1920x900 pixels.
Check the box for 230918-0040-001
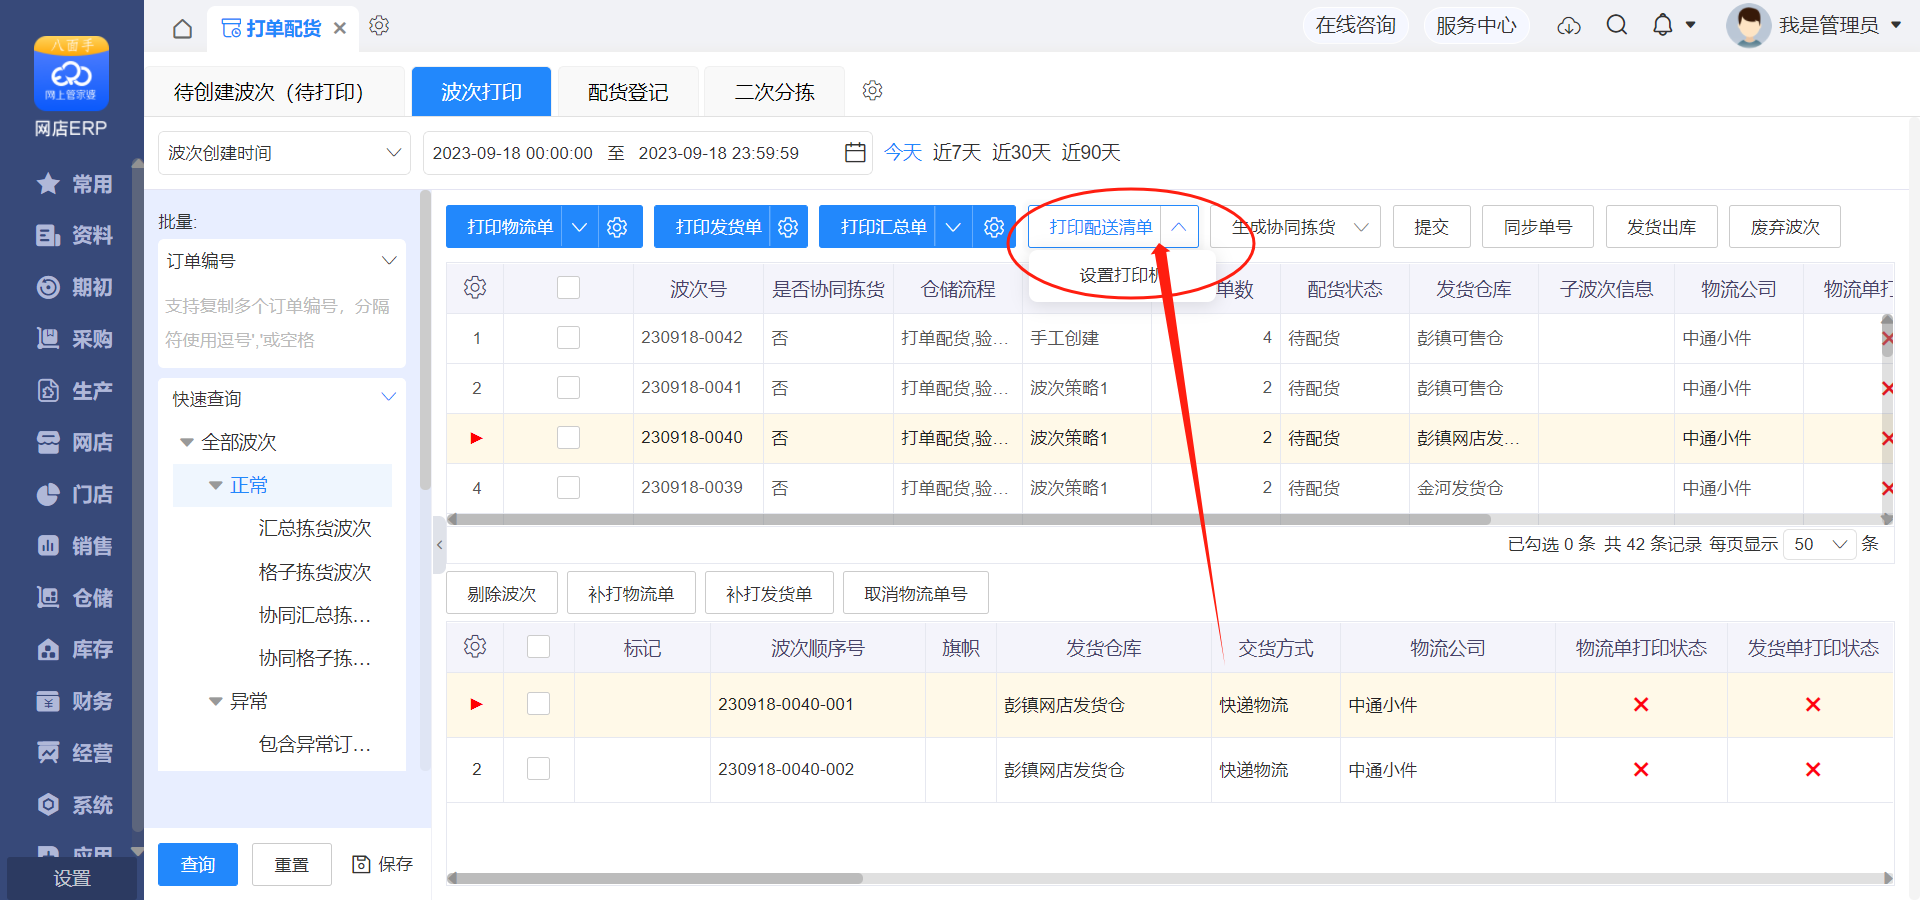pos(538,704)
